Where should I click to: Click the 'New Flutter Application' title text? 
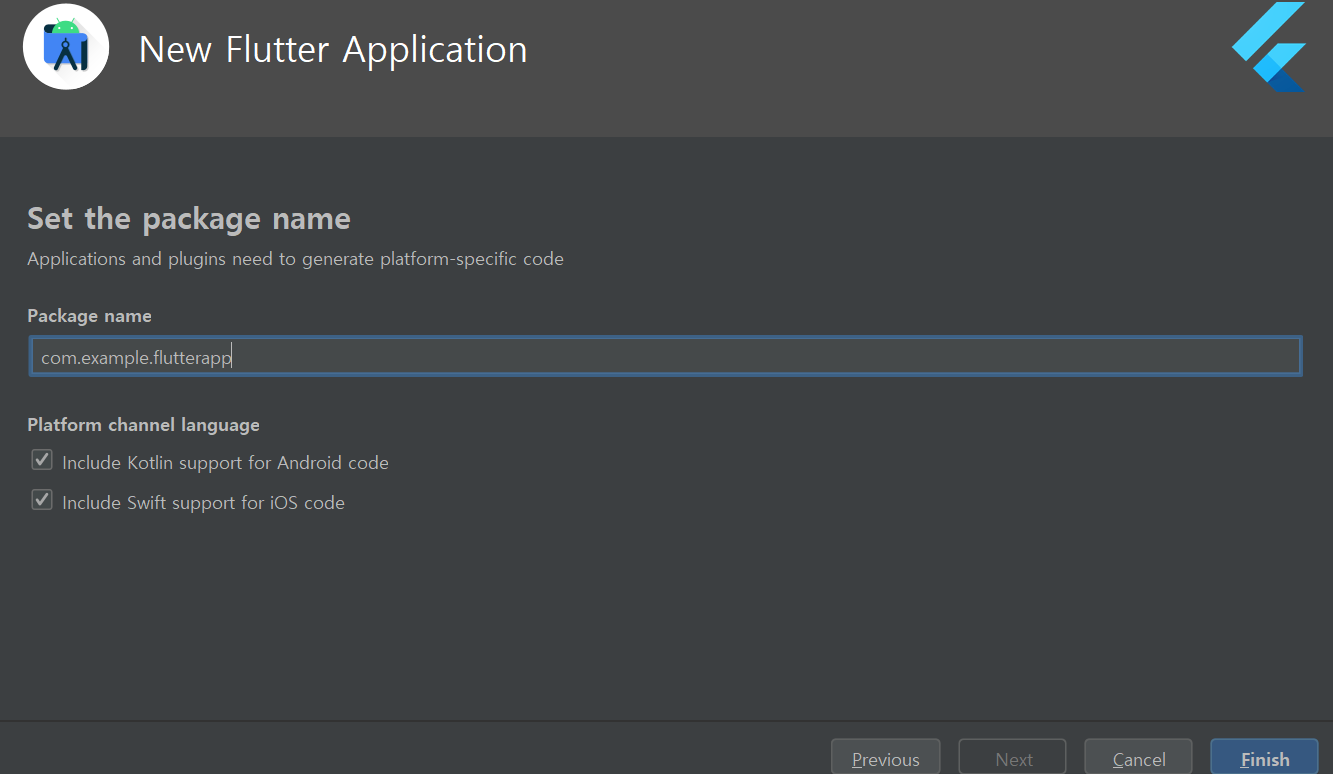point(333,49)
